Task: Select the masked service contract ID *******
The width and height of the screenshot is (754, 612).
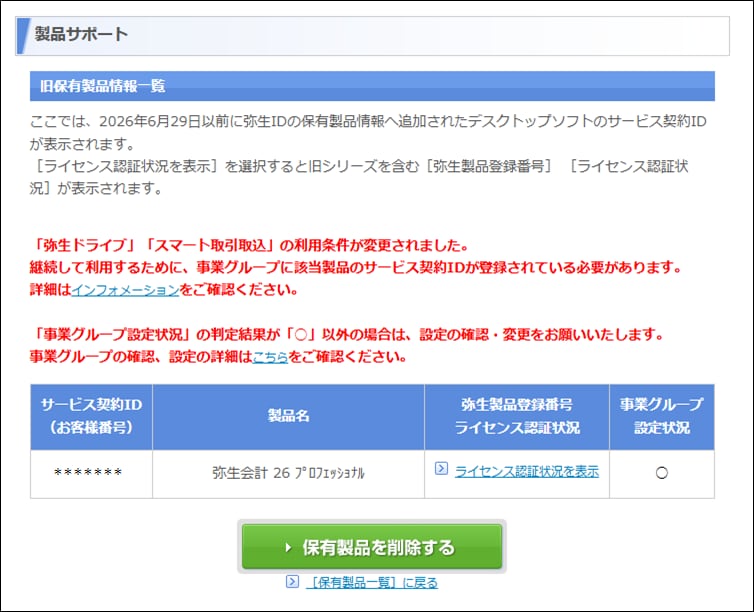Action: point(88,473)
